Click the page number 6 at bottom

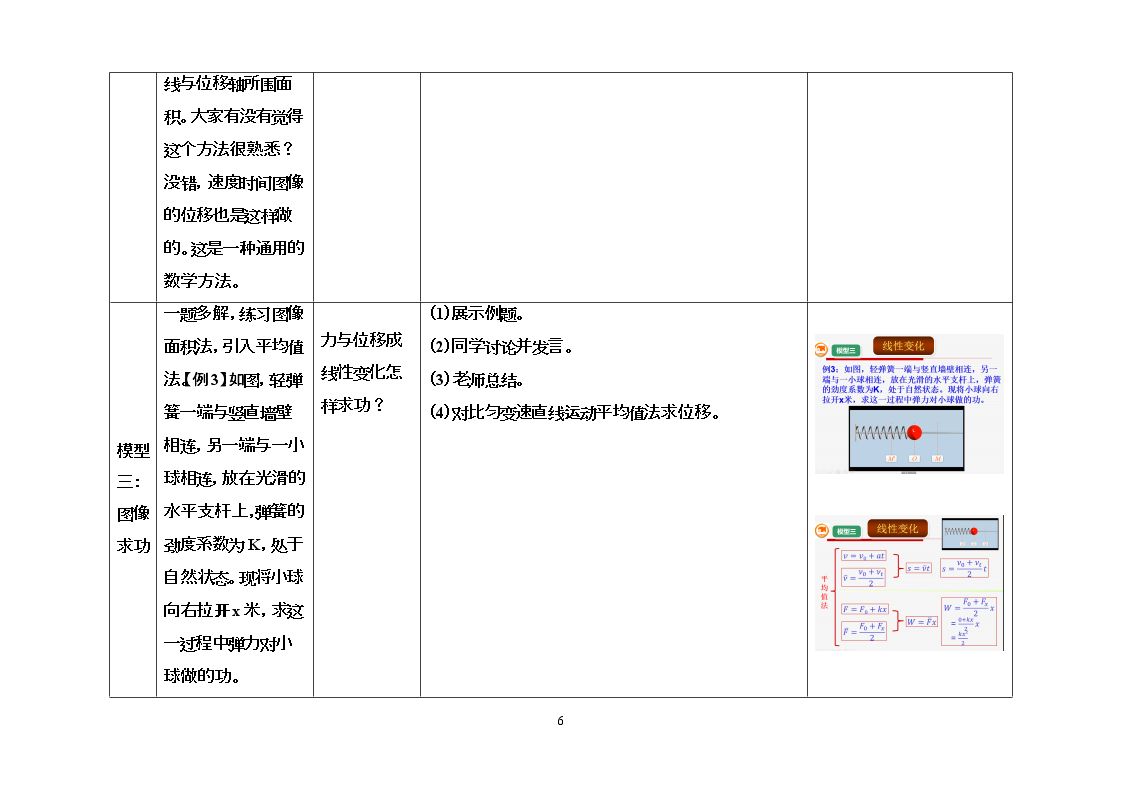tap(560, 720)
